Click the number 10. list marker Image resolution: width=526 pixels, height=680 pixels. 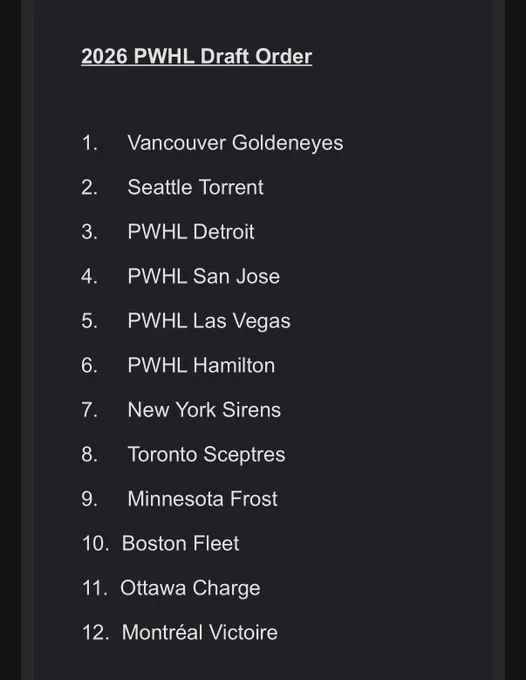point(95,544)
